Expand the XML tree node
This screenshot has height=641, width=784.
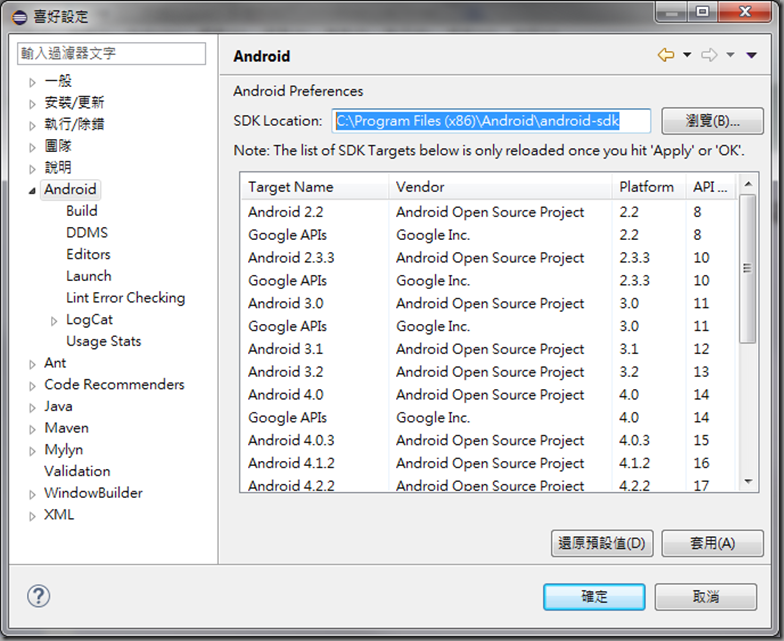[32, 516]
